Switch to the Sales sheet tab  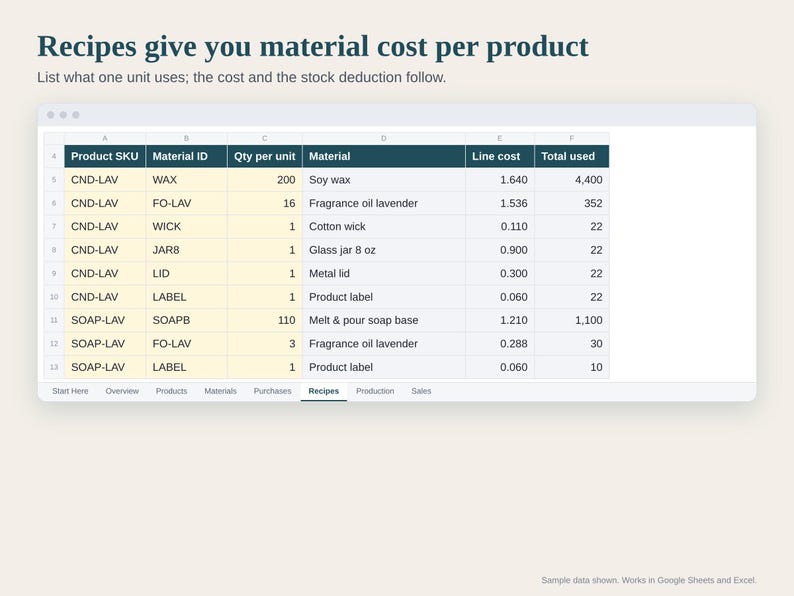point(421,391)
